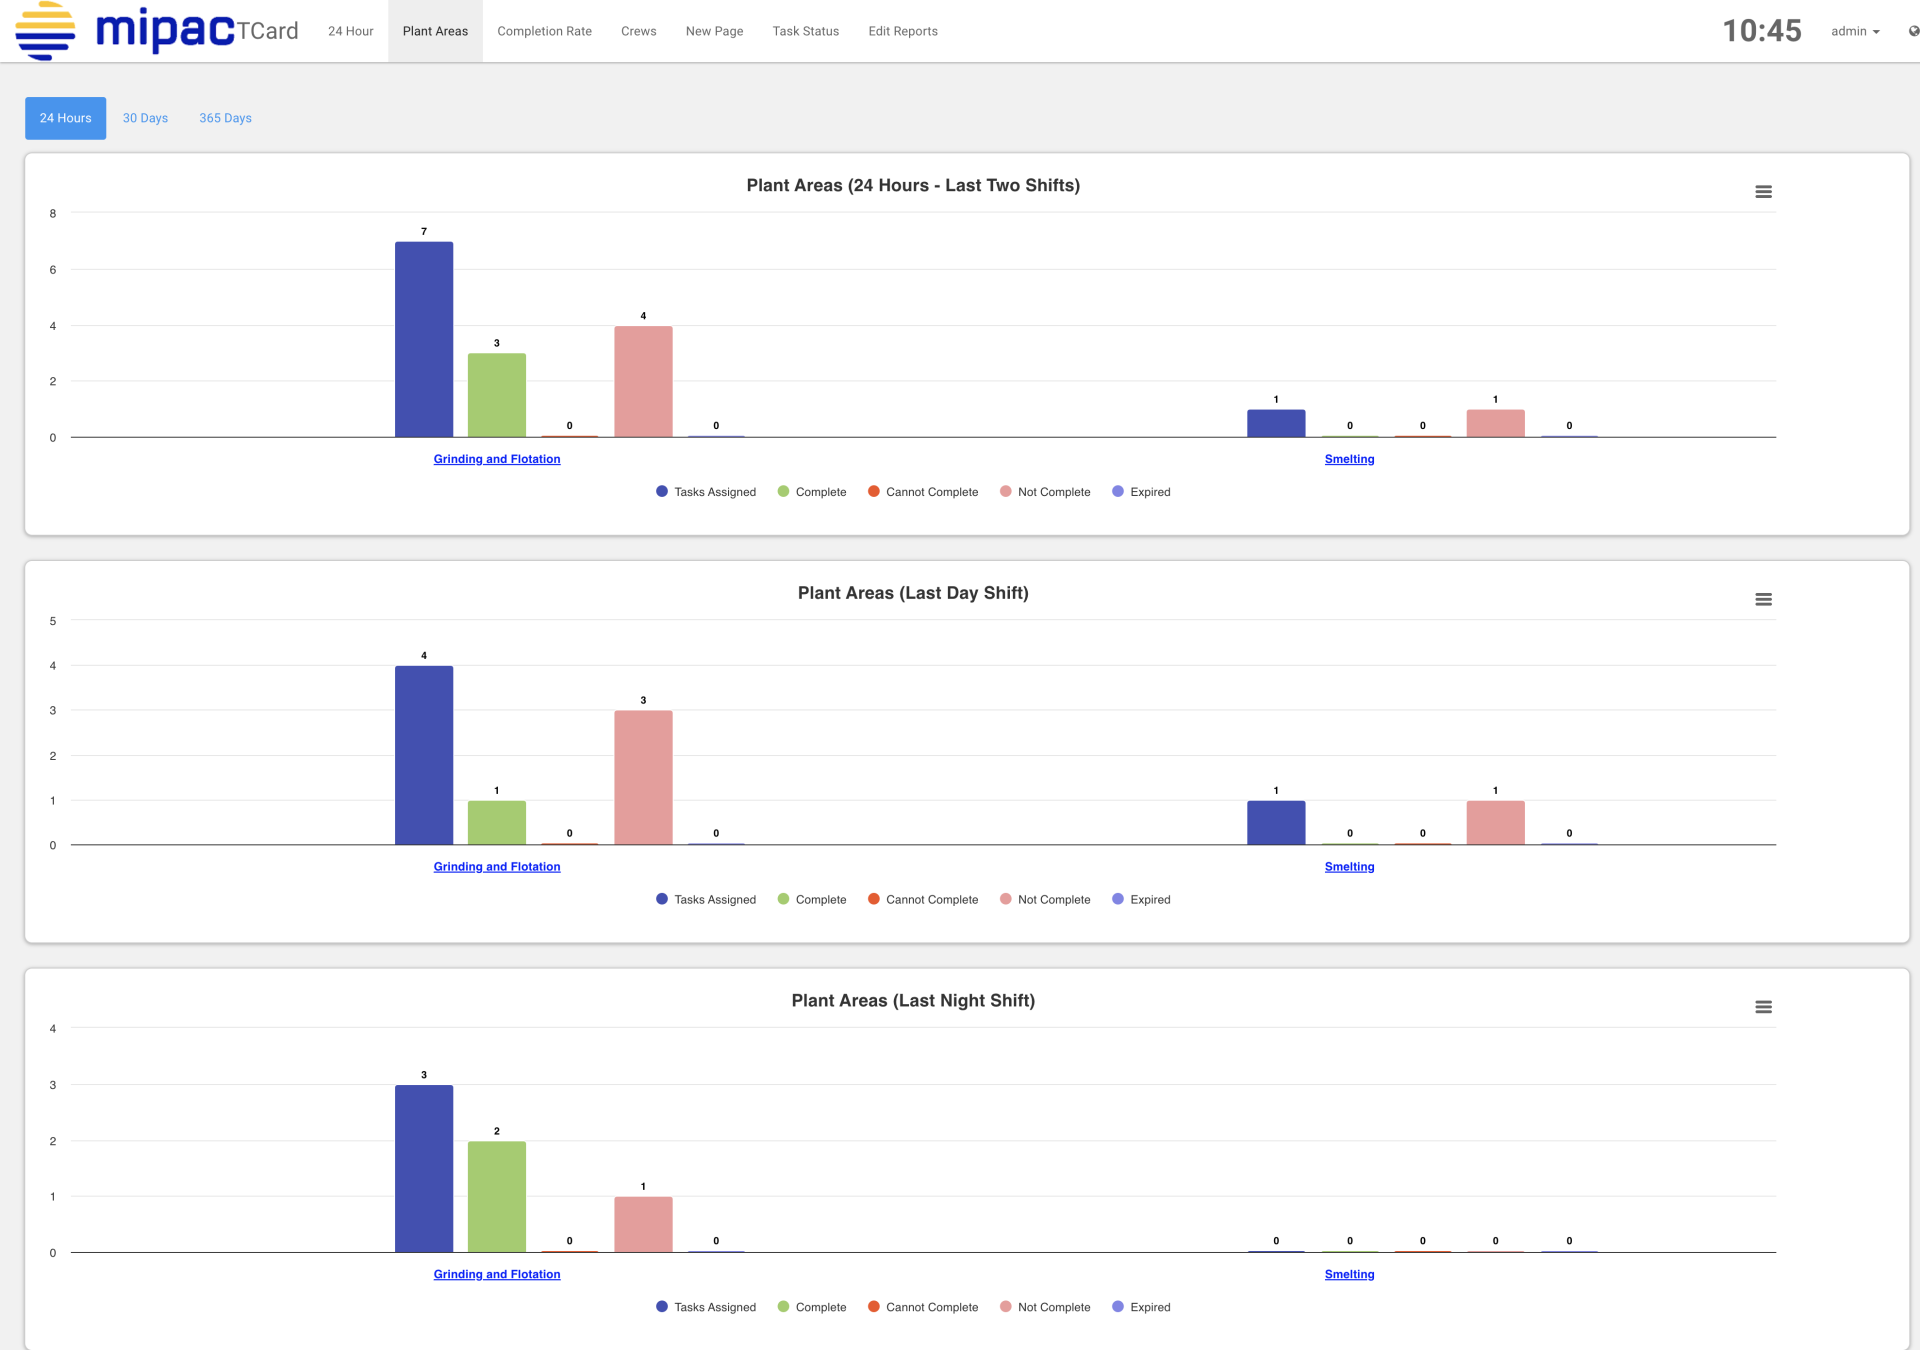Open Grinding and Flotation from the top chart
1920x1350 pixels.
(496, 459)
